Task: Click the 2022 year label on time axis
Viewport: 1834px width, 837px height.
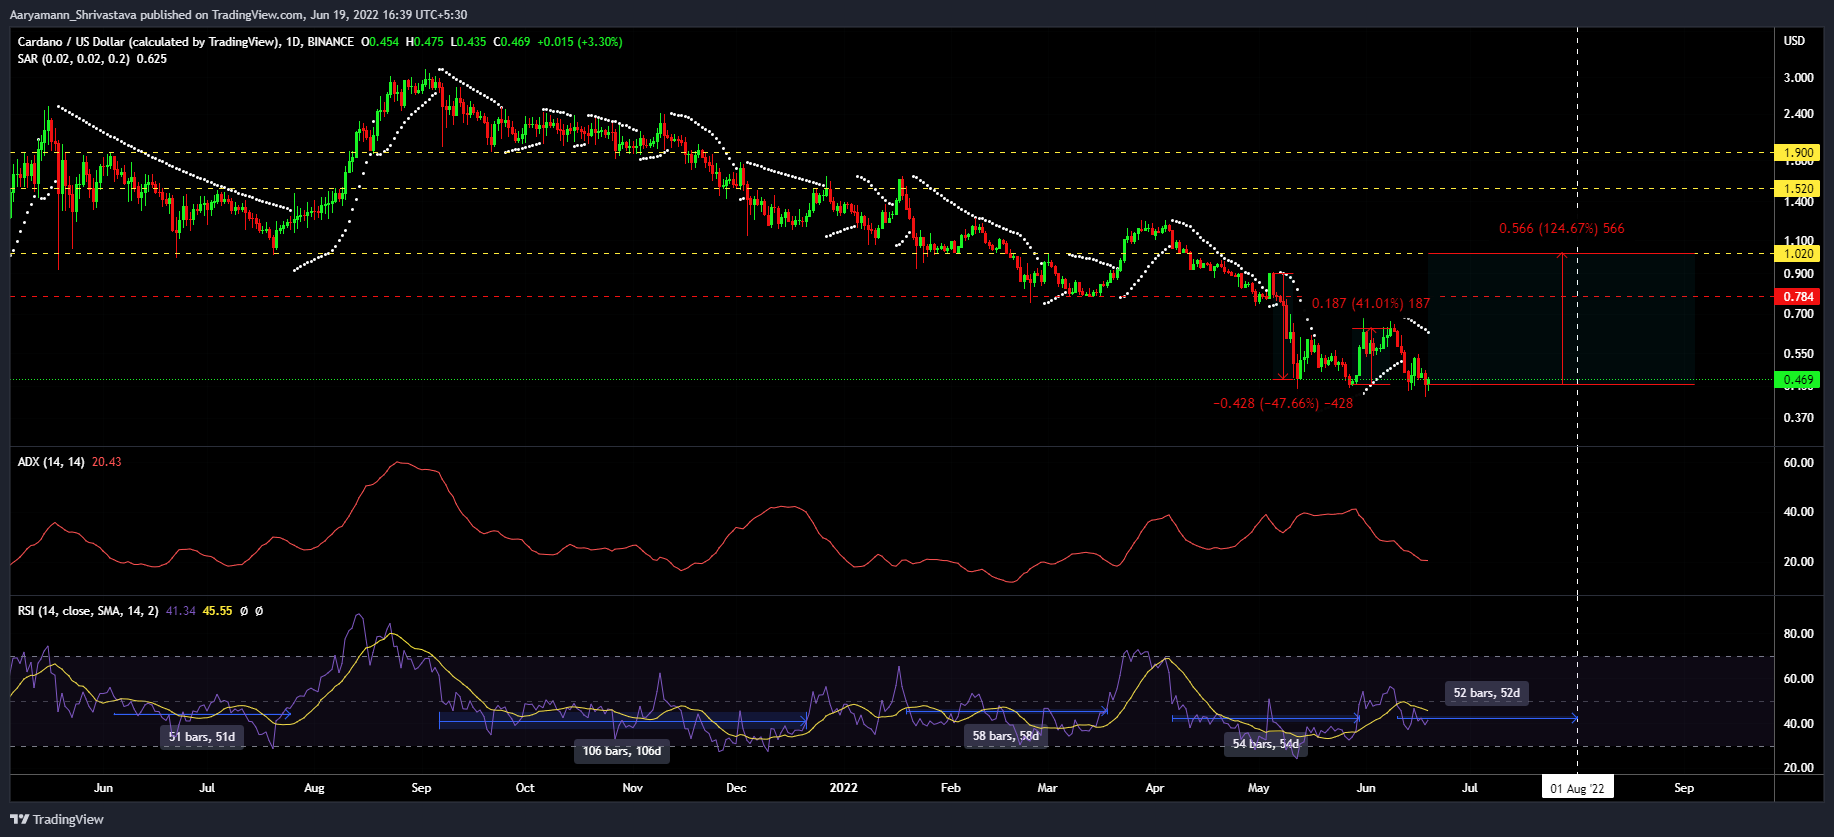Action: pos(843,788)
